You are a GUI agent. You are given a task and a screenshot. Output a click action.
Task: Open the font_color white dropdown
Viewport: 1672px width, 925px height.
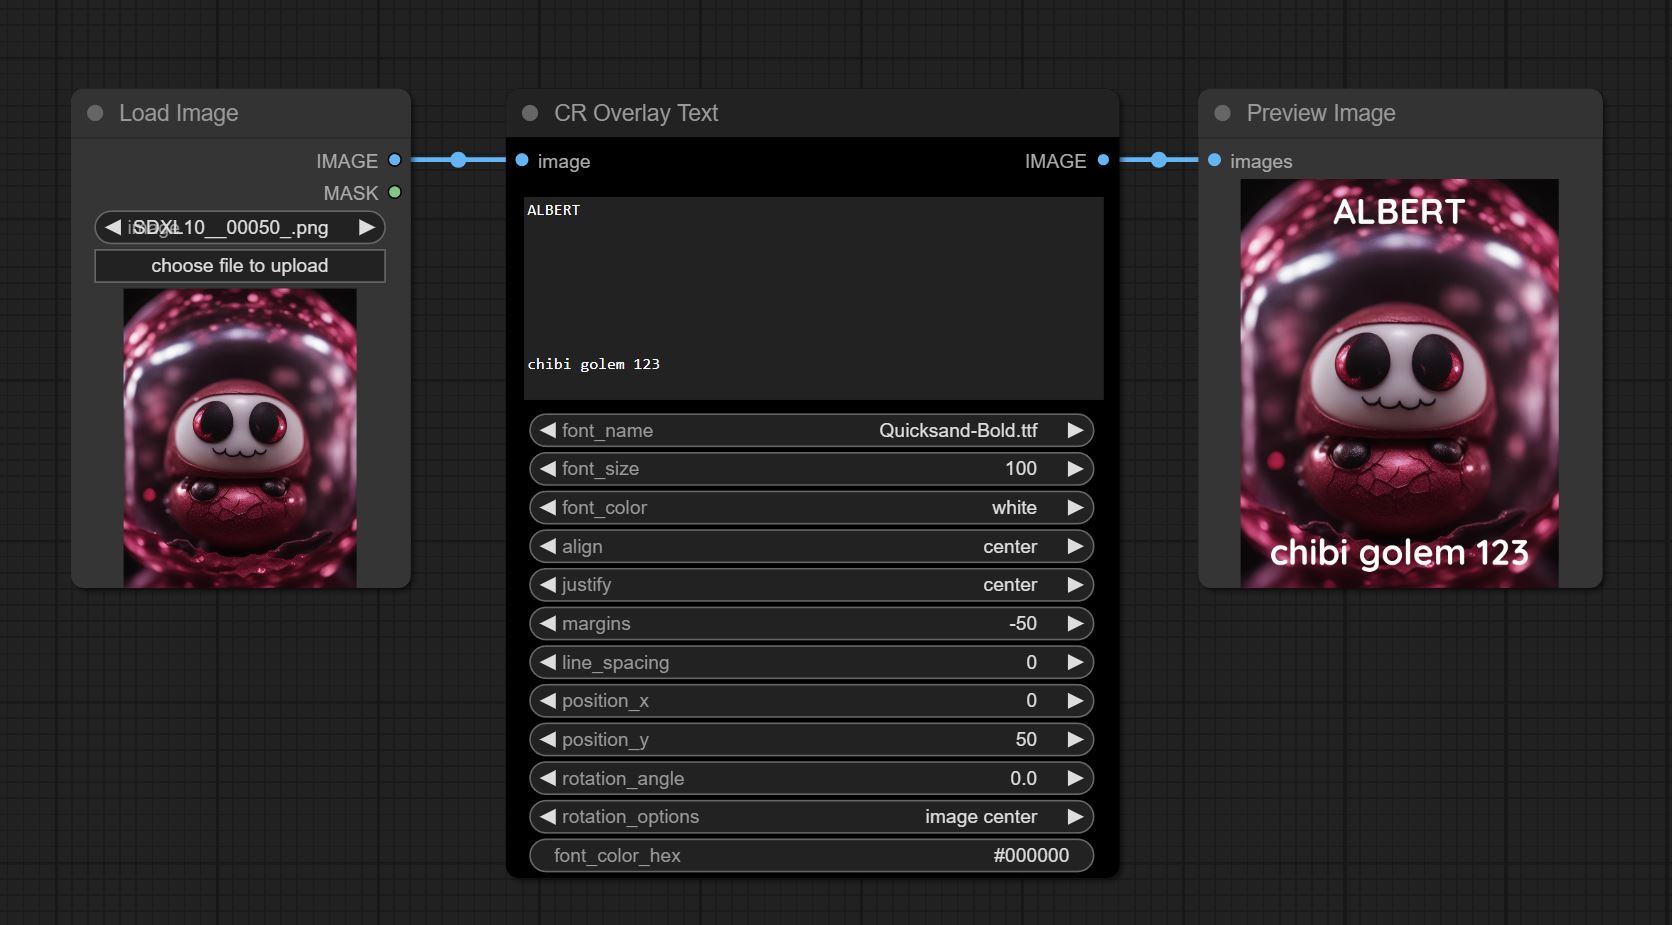[x=810, y=508]
